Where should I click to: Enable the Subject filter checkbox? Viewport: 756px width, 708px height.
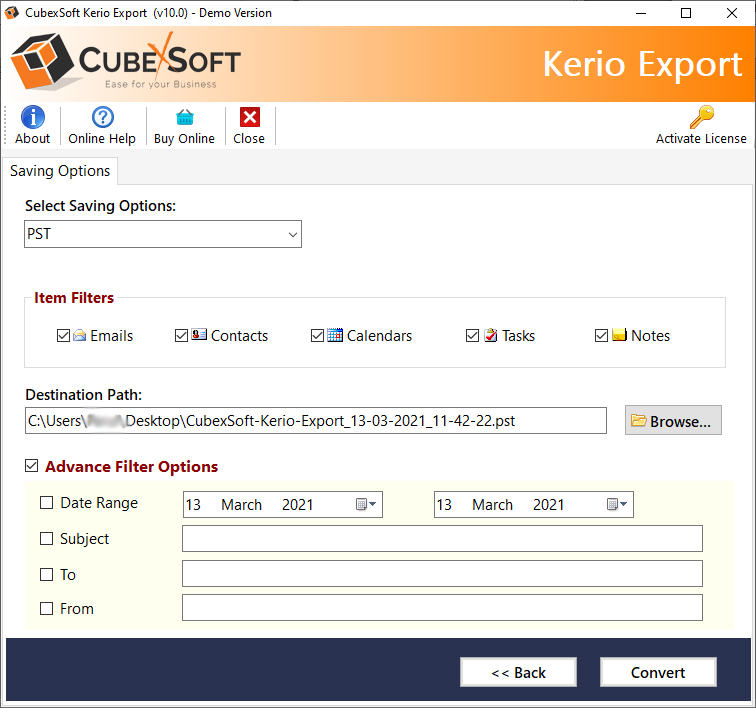46,538
